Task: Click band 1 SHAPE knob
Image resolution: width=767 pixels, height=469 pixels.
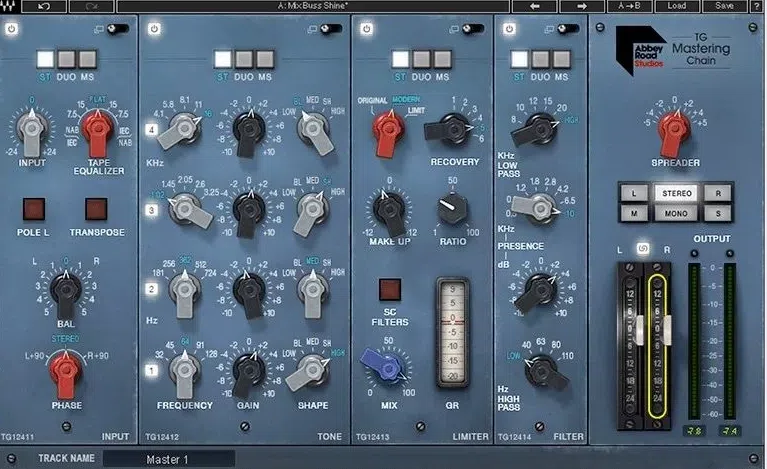Action: coord(312,370)
